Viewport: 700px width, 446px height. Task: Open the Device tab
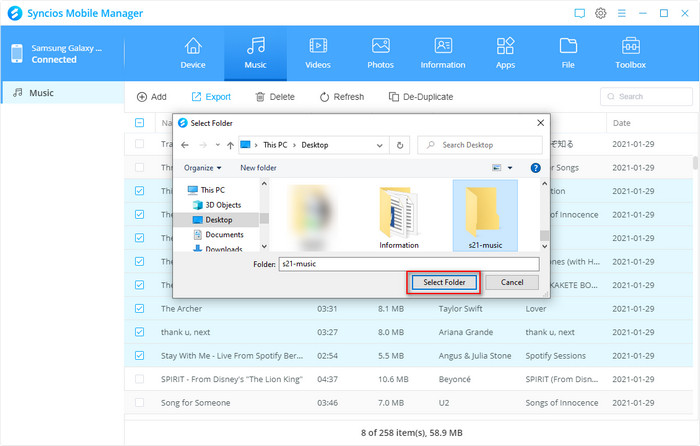[x=193, y=53]
